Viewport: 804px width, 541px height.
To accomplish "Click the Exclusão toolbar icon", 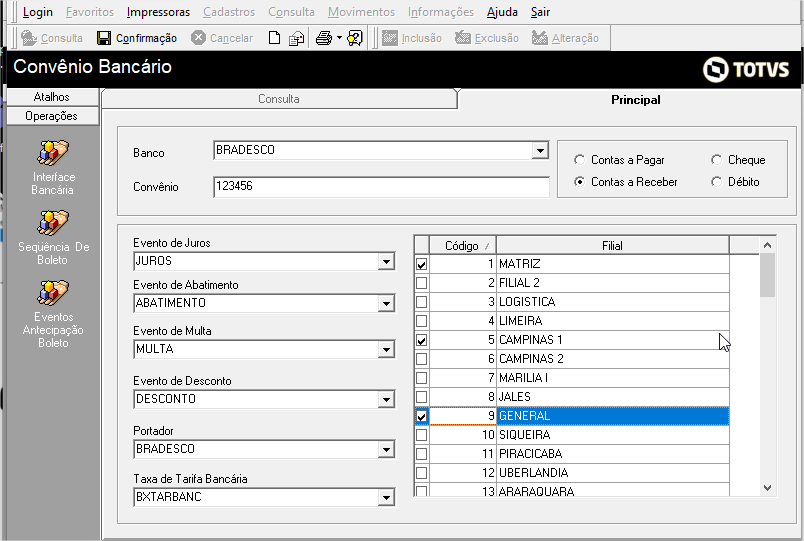I will pos(463,38).
